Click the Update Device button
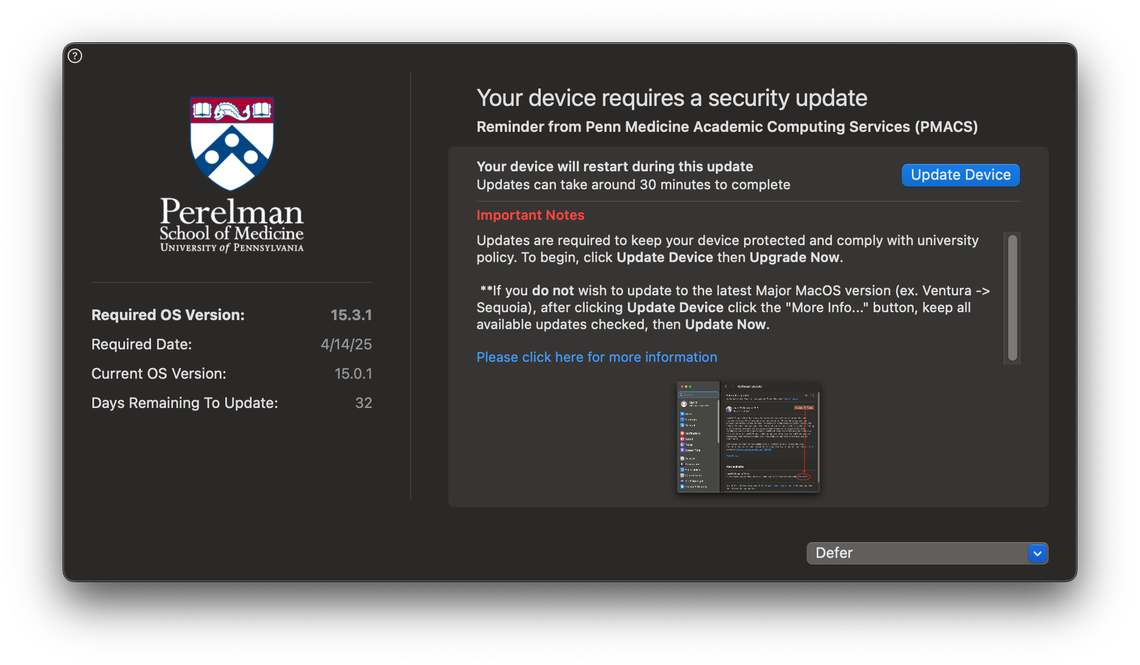The image size is (1140, 665). [960, 174]
